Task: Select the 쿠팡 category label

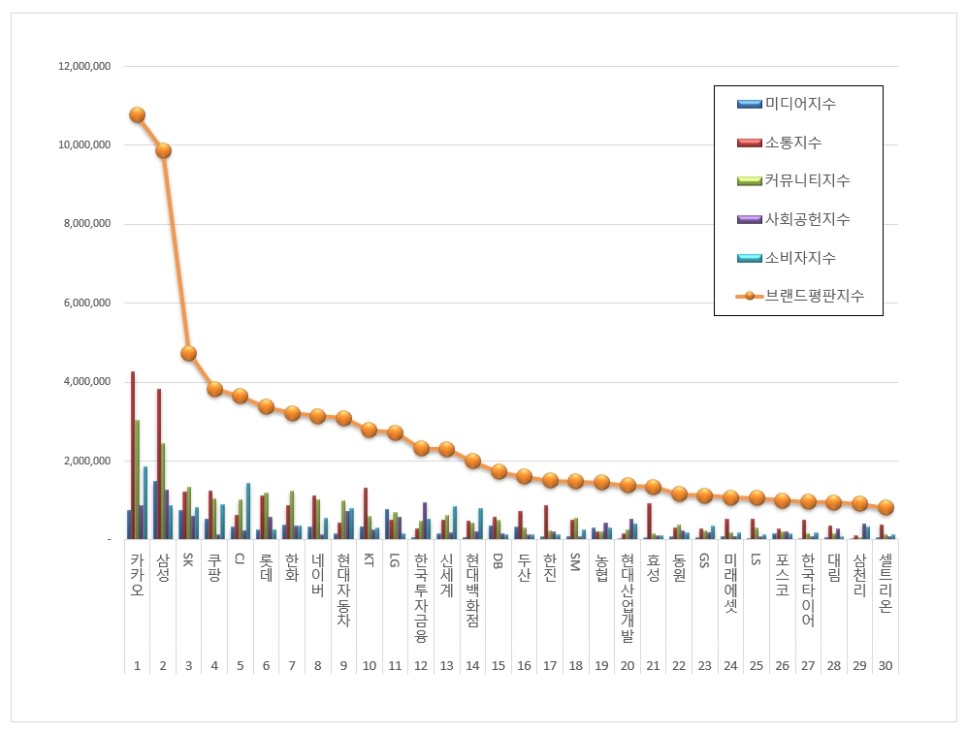Action: pos(214,568)
